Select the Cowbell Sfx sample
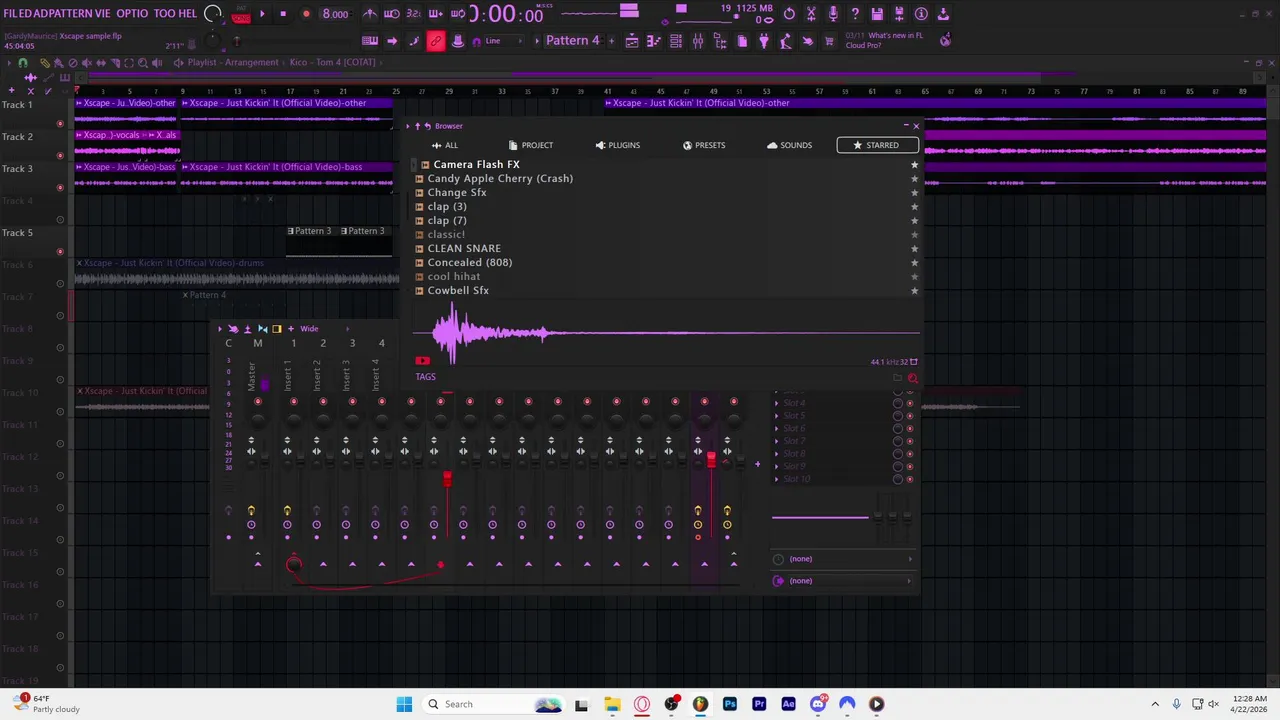The height and width of the screenshot is (720, 1280). [x=458, y=290]
